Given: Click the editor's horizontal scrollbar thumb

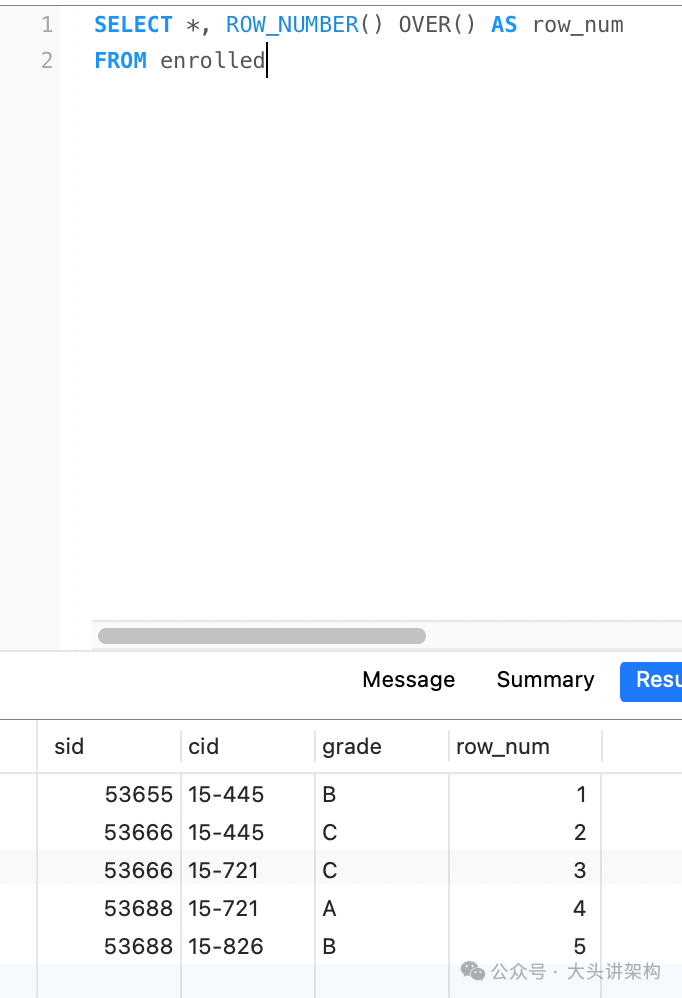Looking at the screenshot, I should click(x=262, y=636).
